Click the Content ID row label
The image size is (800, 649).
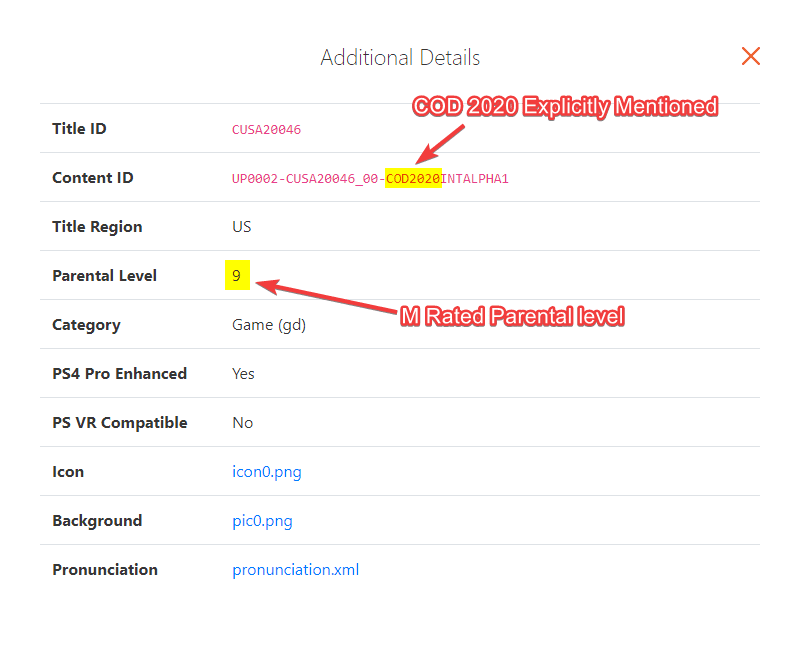[92, 178]
